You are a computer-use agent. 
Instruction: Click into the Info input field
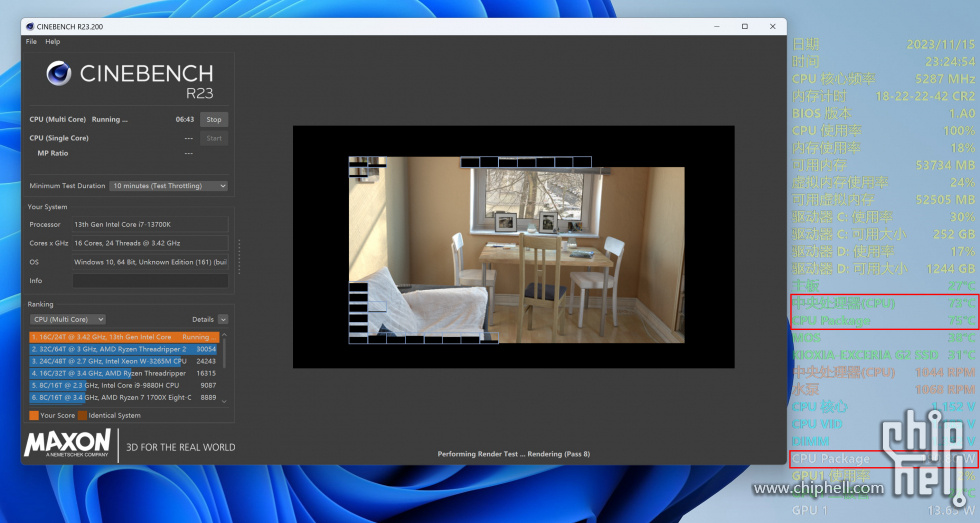point(150,281)
